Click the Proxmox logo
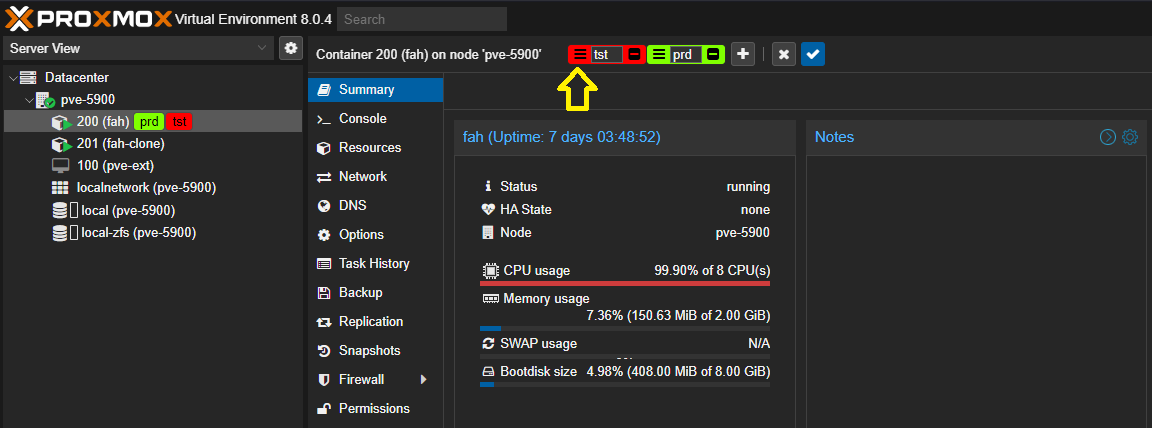The width and height of the screenshot is (1152, 428). (88, 18)
